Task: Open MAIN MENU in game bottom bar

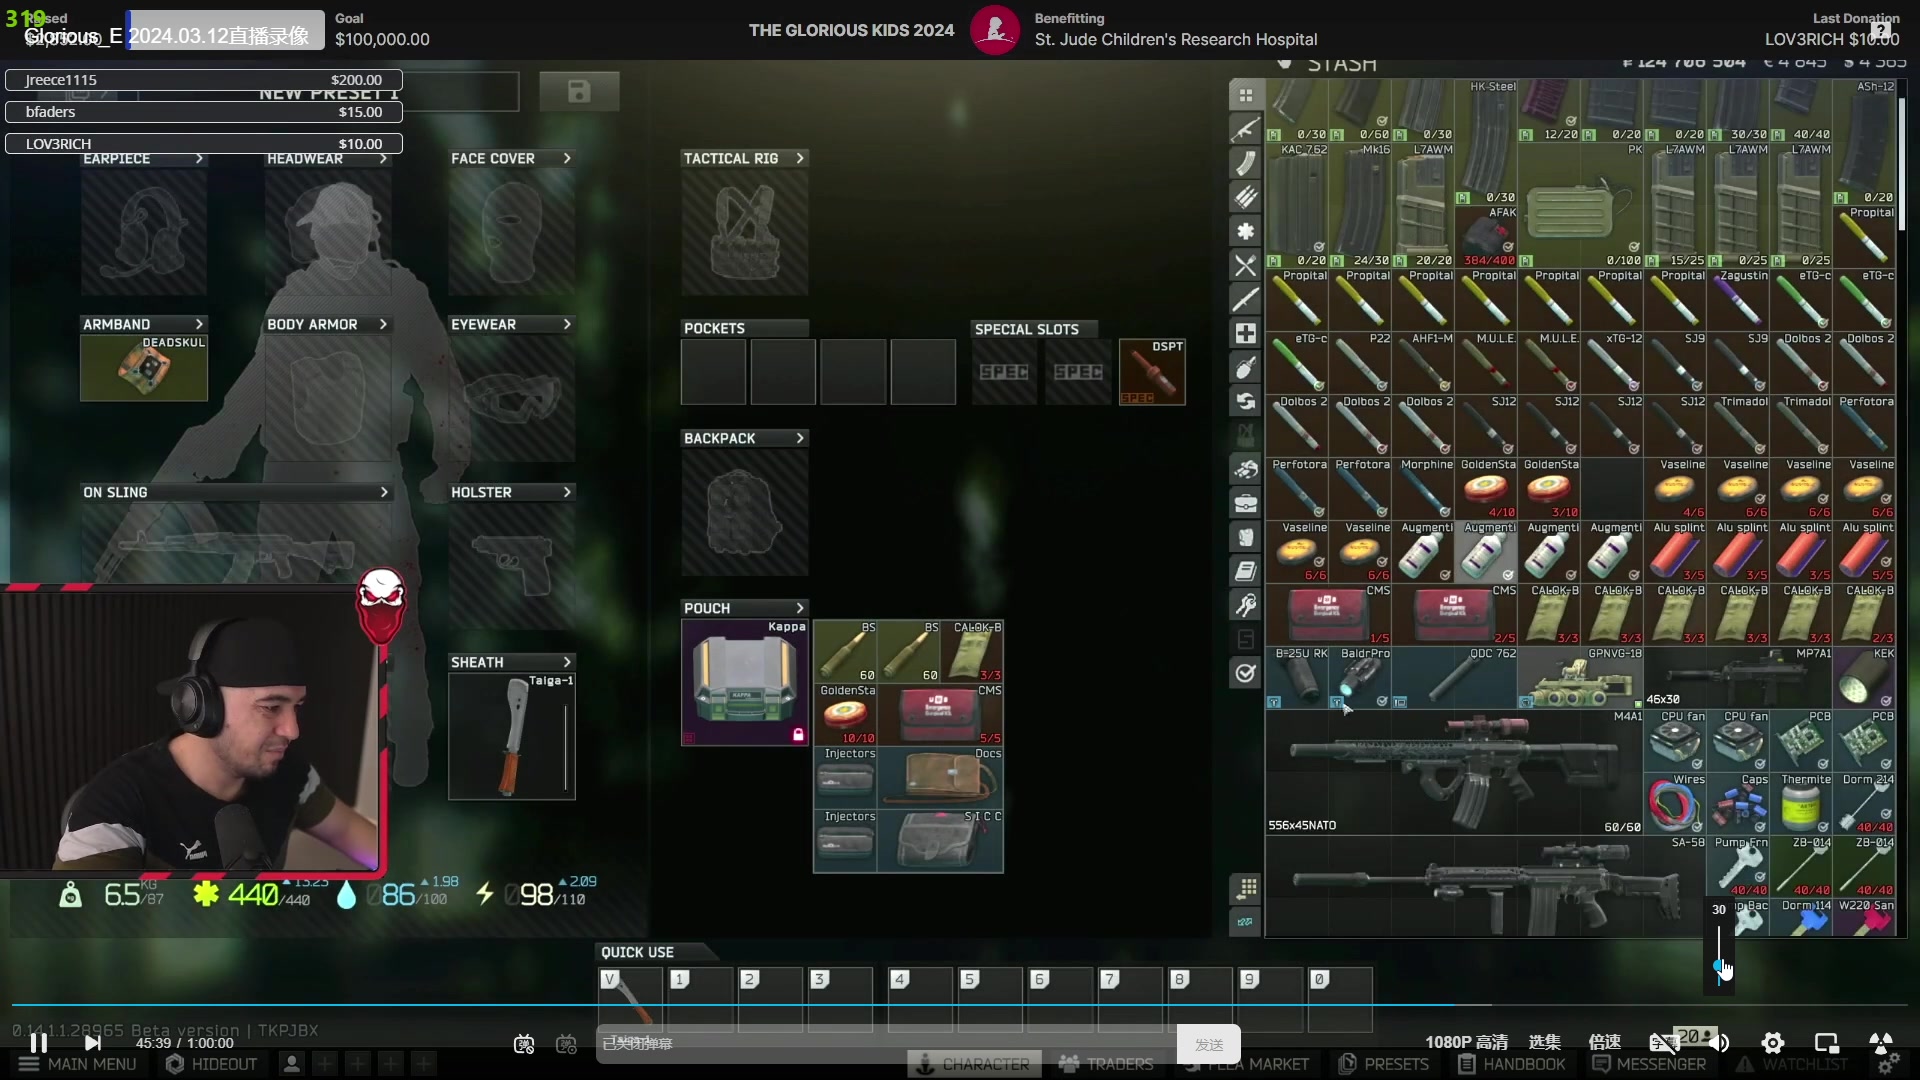Action: click(x=78, y=1064)
